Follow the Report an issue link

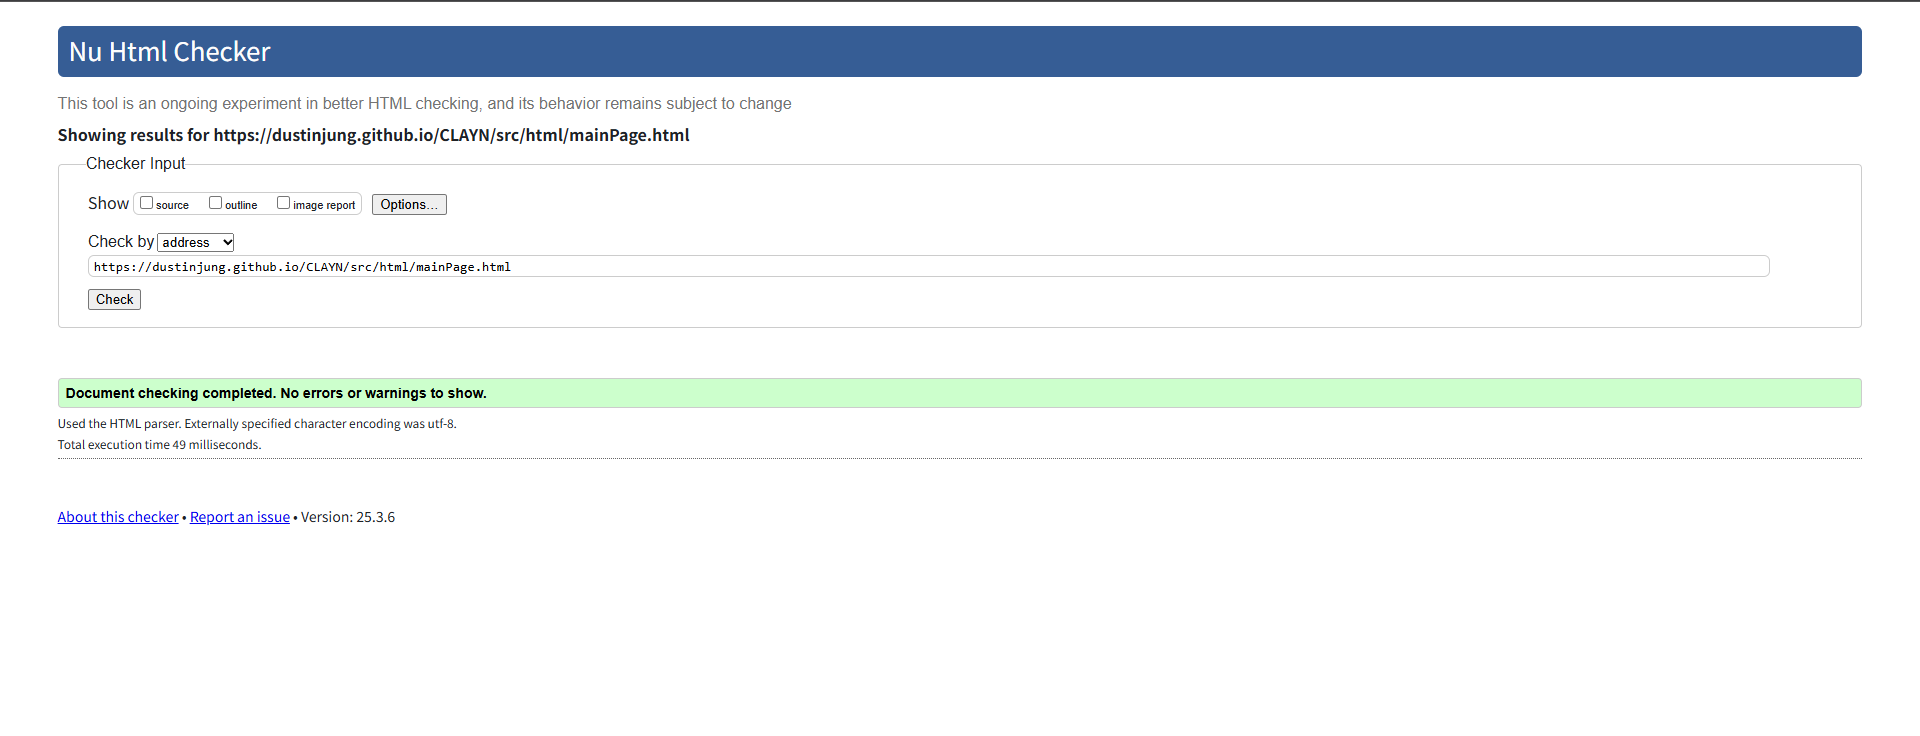pos(240,517)
